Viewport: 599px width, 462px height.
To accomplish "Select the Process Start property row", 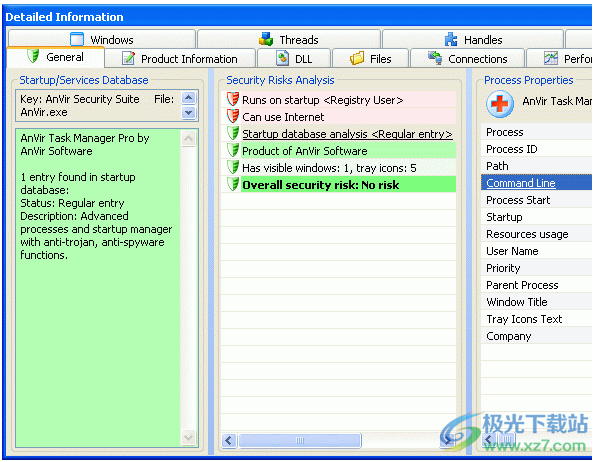I will 536,200.
